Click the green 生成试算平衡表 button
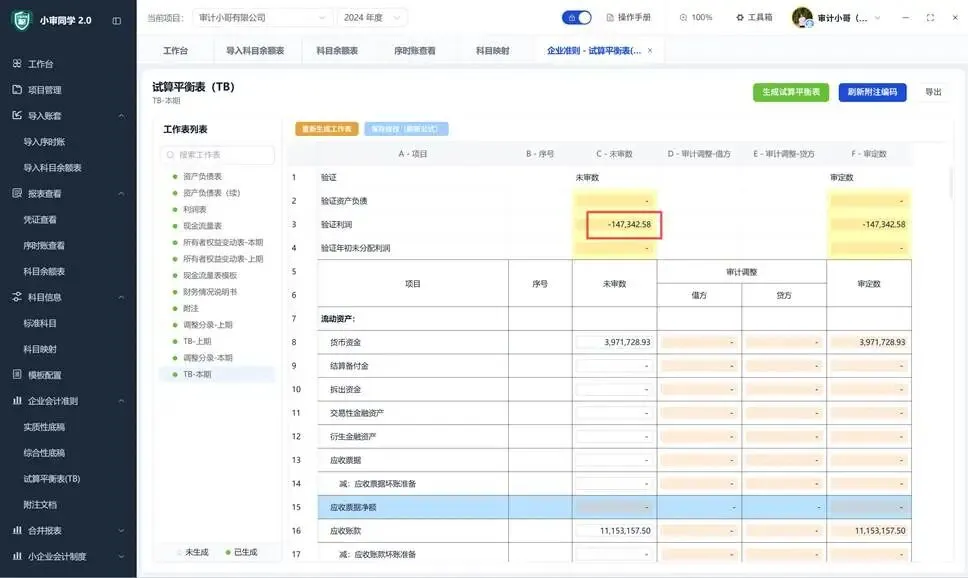 791,92
